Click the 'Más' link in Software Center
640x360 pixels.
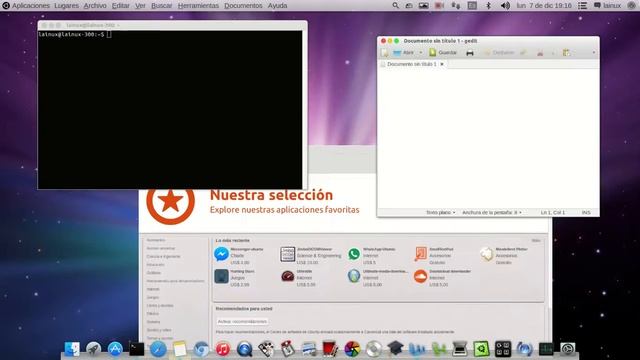(536, 240)
